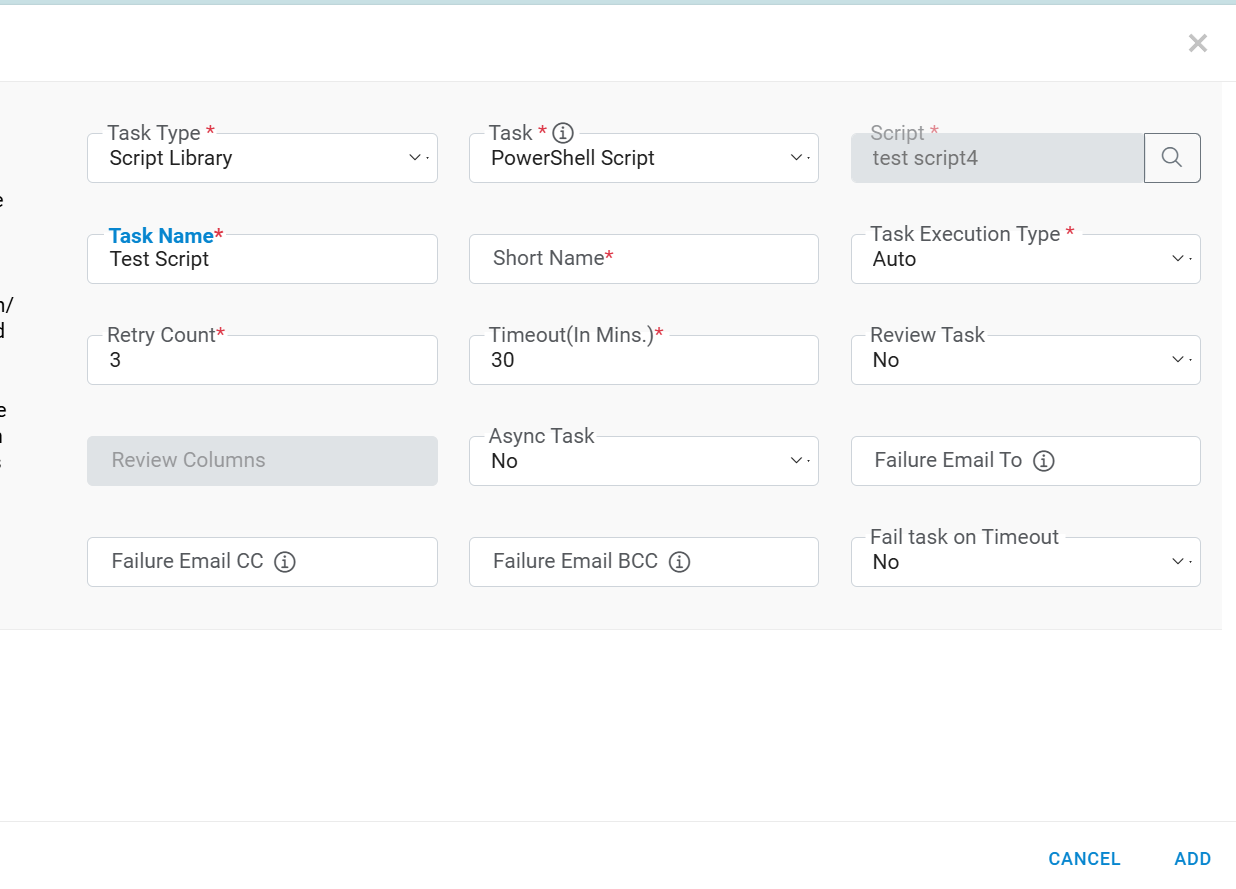
Task: Click the info icon beside Task label
Action: pos(563,133)
